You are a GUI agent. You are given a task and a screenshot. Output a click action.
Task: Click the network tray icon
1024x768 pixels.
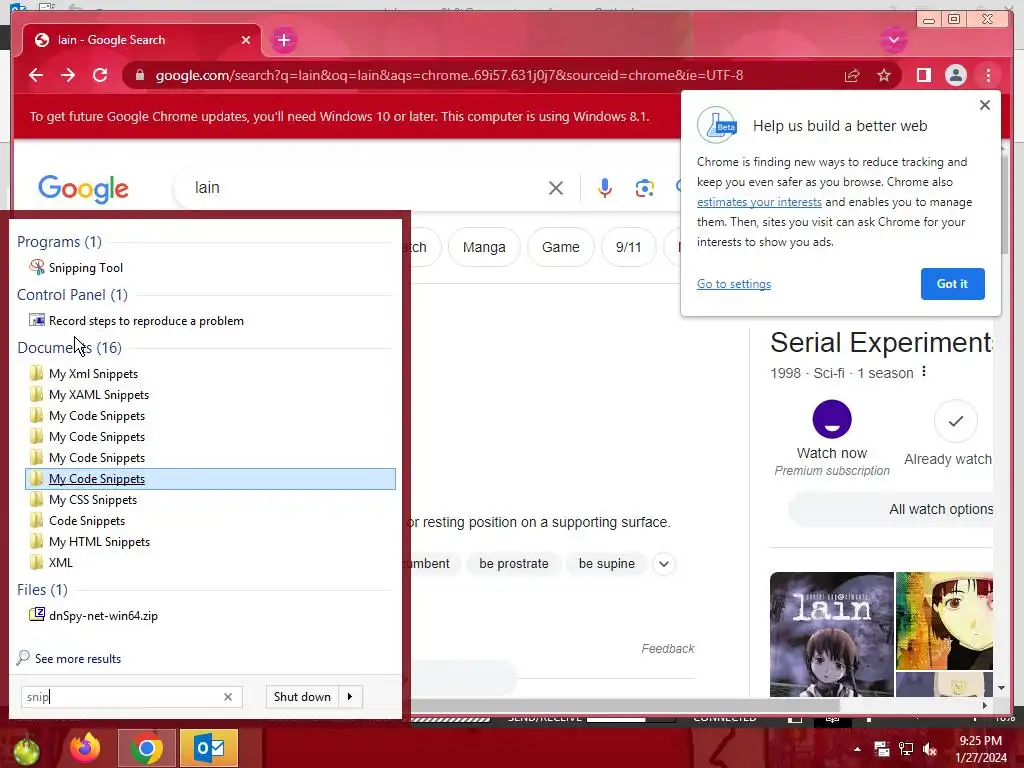click(x=906, y=750)
